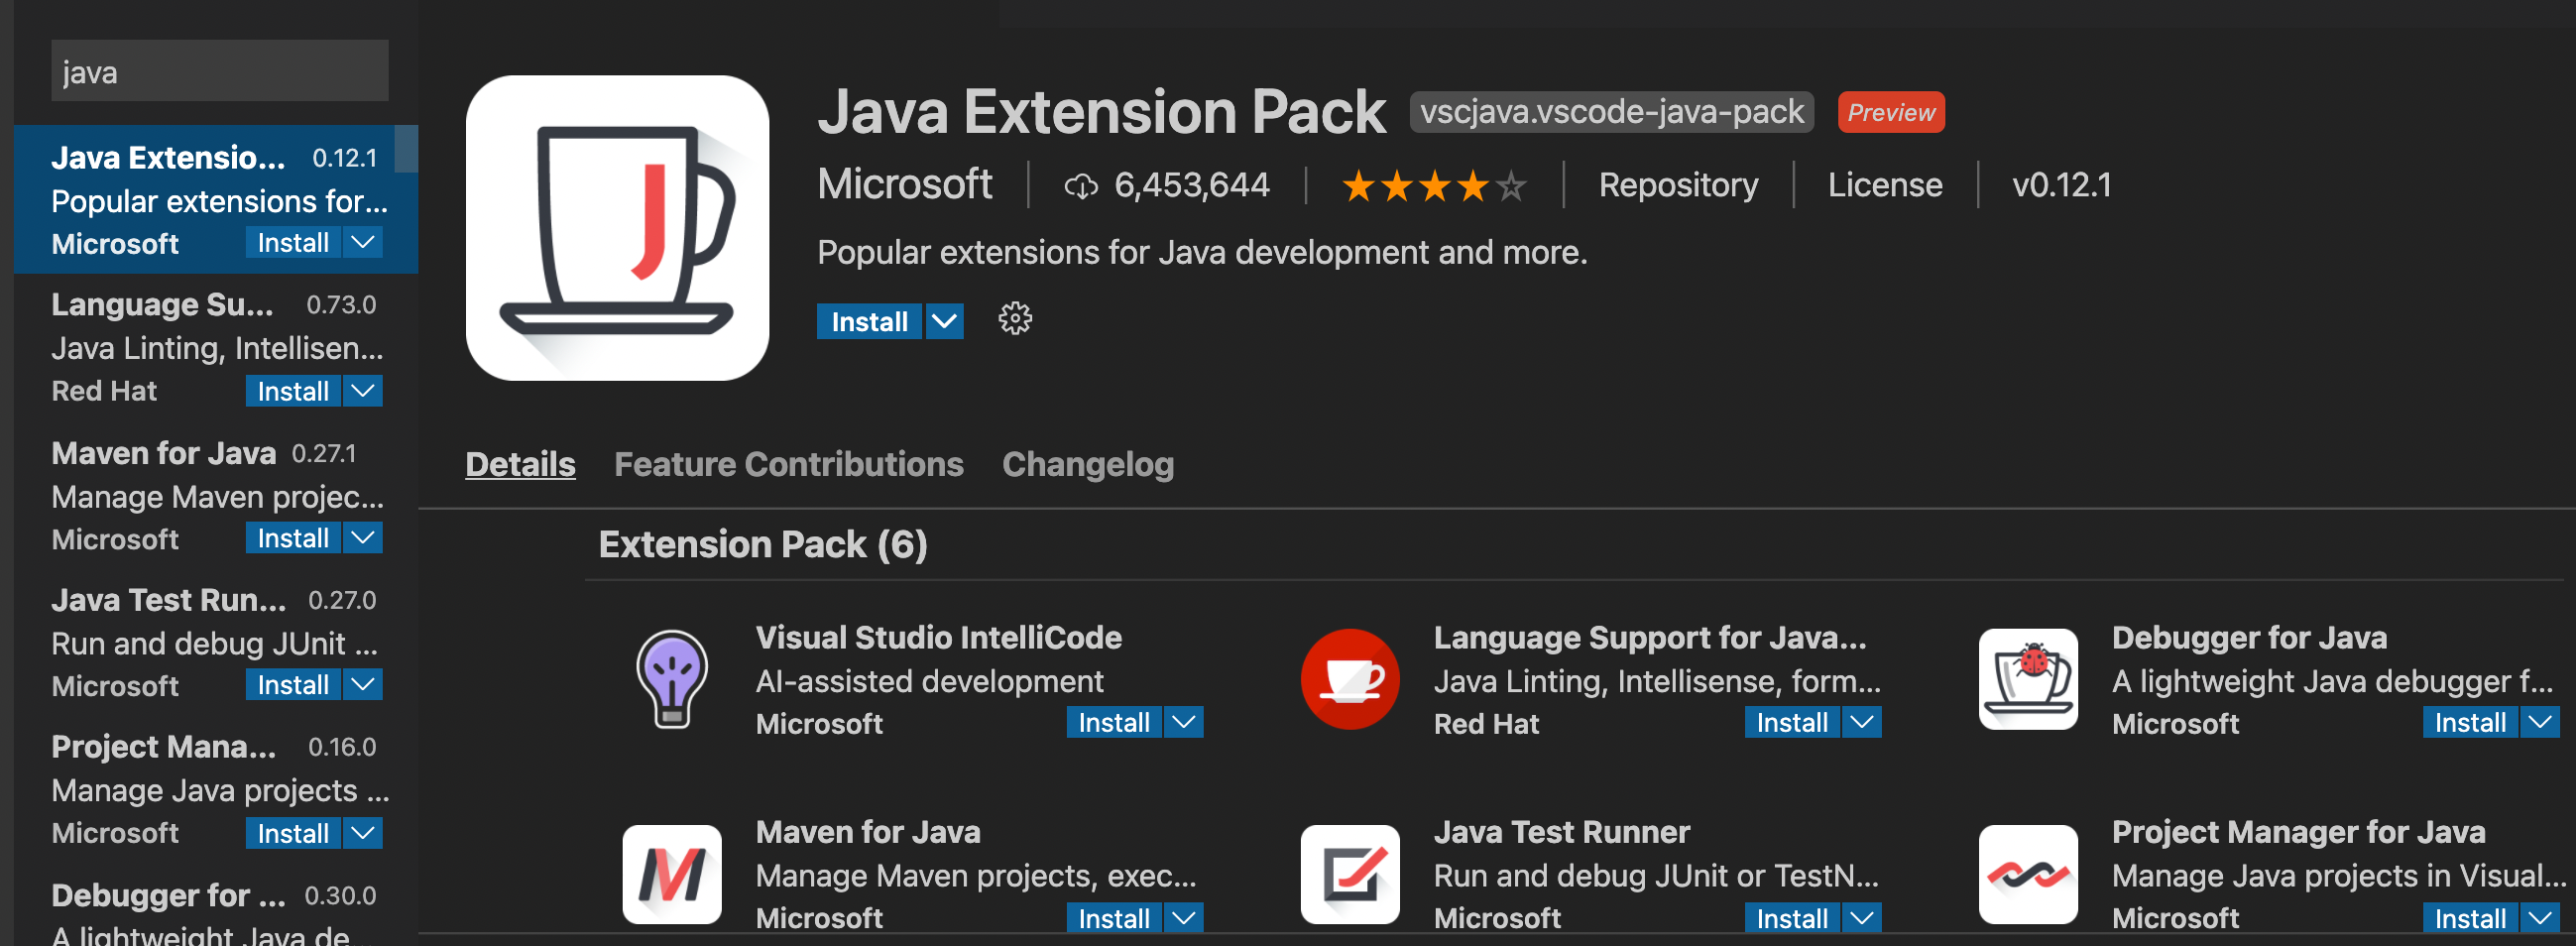Open the Changelog tab
This screenshot has width=2576, height=946.
[x=1088, y=465]
